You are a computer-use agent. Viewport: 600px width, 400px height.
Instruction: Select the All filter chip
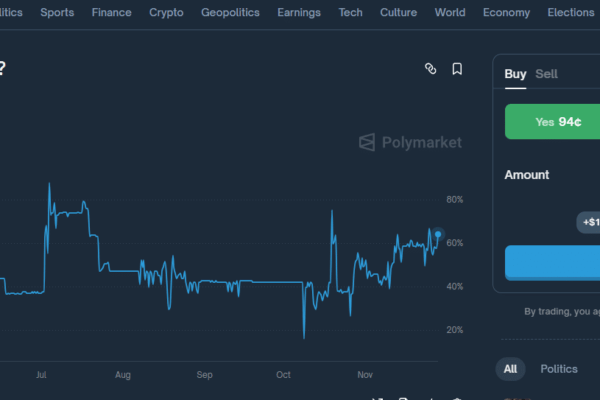pos(510,369)
